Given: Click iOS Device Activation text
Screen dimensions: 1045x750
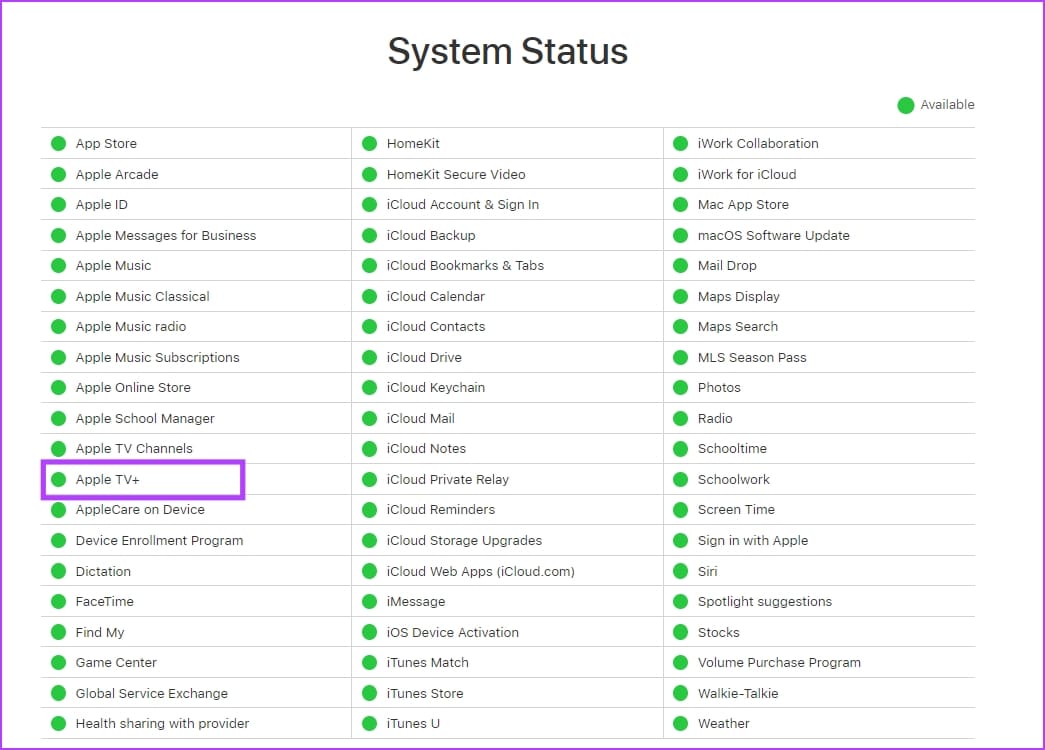Looking at the screenshot, I should pos(453,632).
